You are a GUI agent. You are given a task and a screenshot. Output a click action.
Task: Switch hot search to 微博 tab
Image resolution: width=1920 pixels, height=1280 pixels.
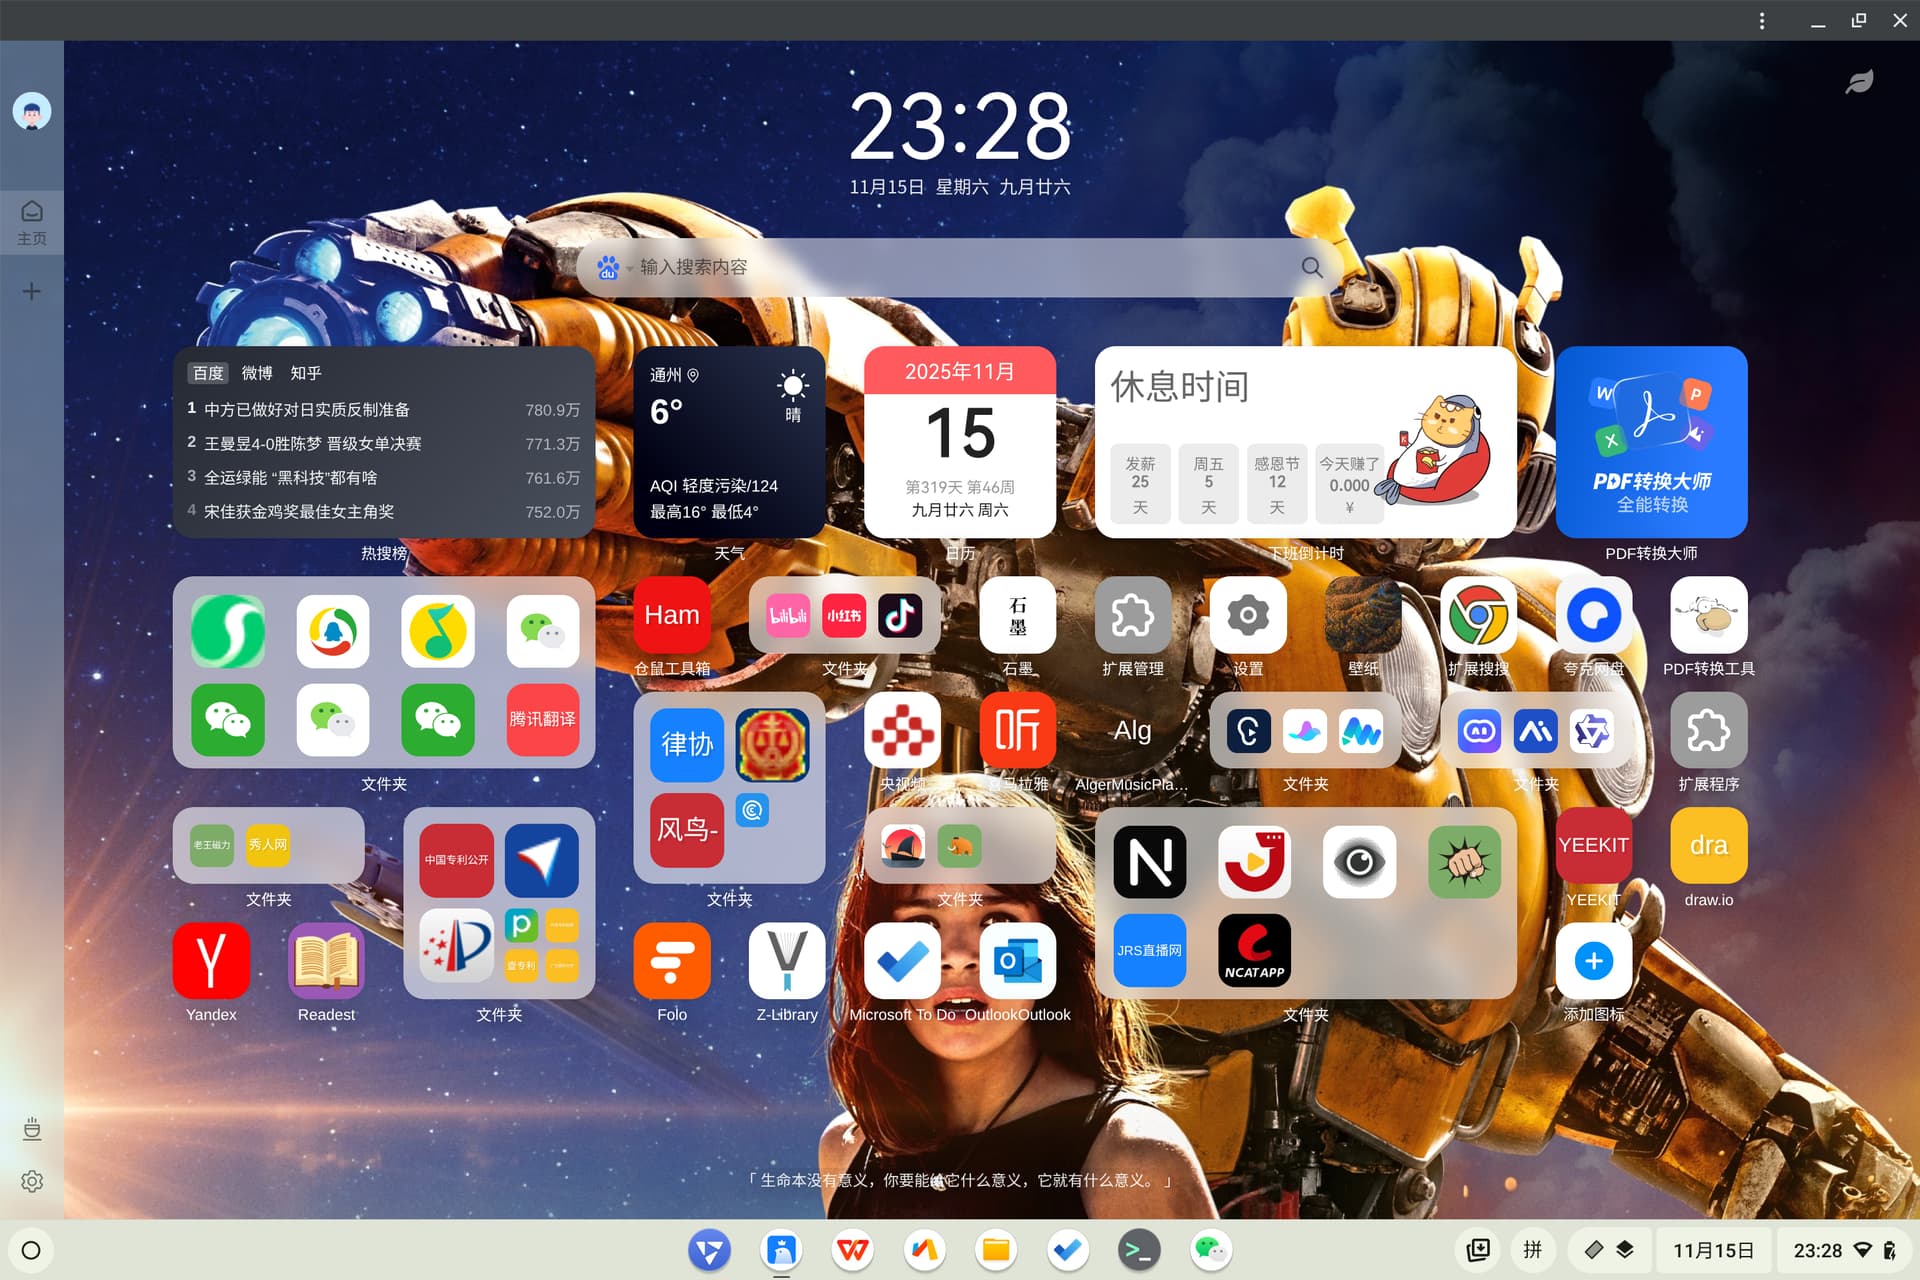point(257,373)
